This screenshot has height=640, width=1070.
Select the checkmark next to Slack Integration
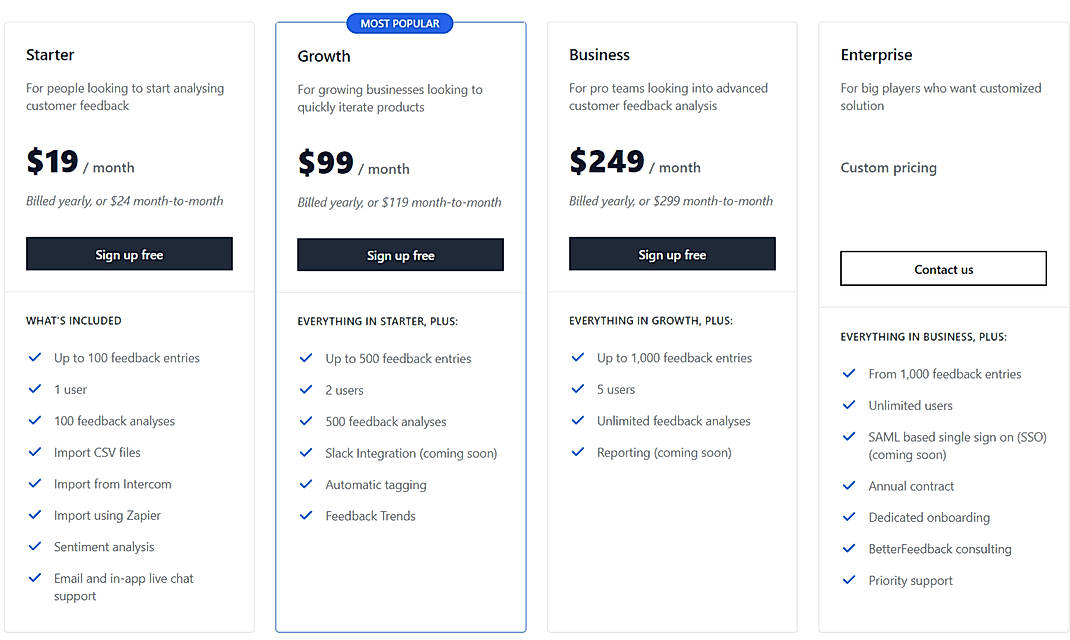point(305,452)
